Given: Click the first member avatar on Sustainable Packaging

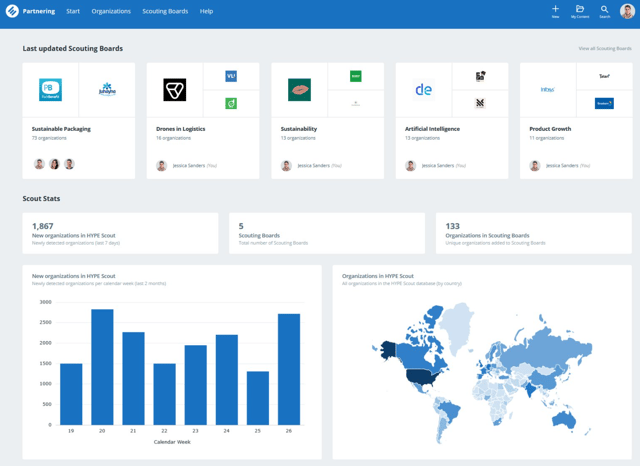Looking at the screenshot, I should (x=40, y=164).
